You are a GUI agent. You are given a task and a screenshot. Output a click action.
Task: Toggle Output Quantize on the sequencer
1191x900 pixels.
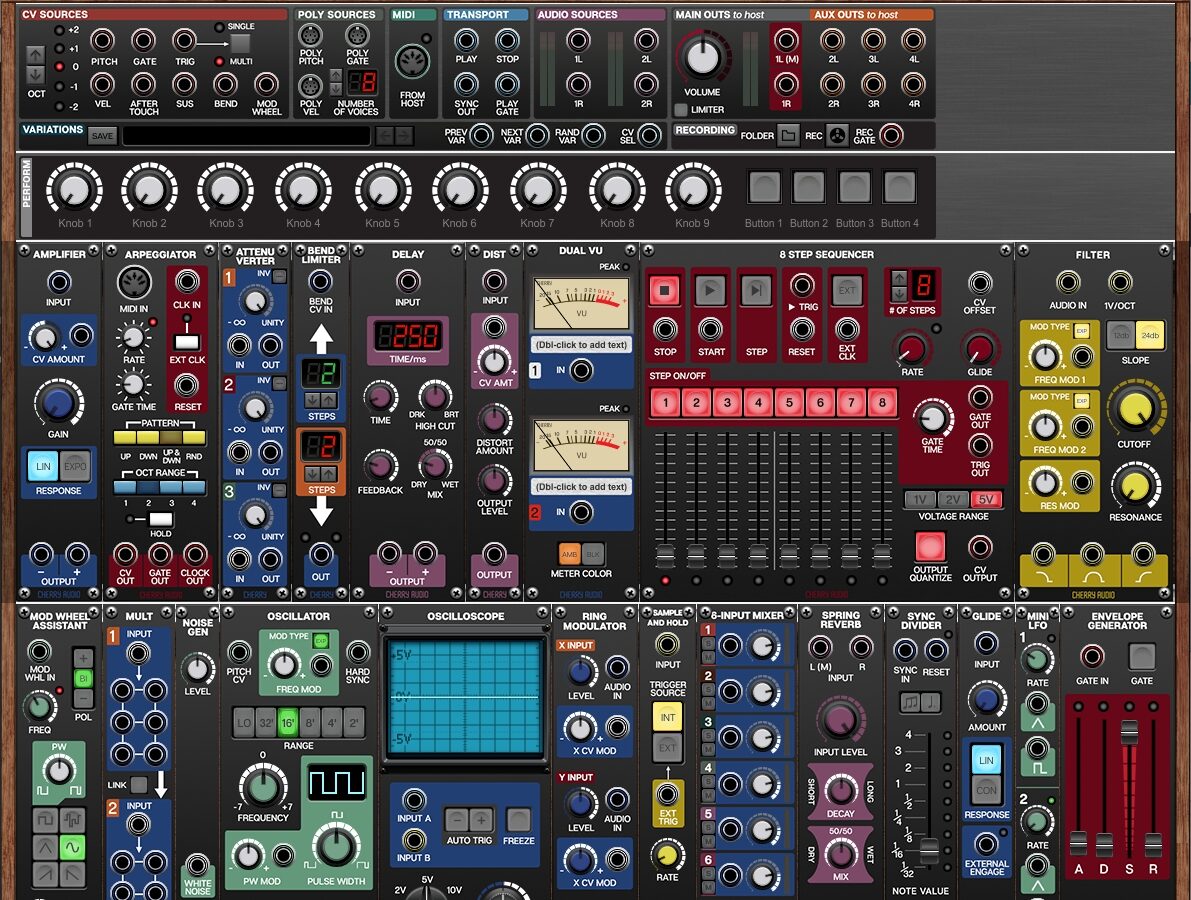(930, 547)
